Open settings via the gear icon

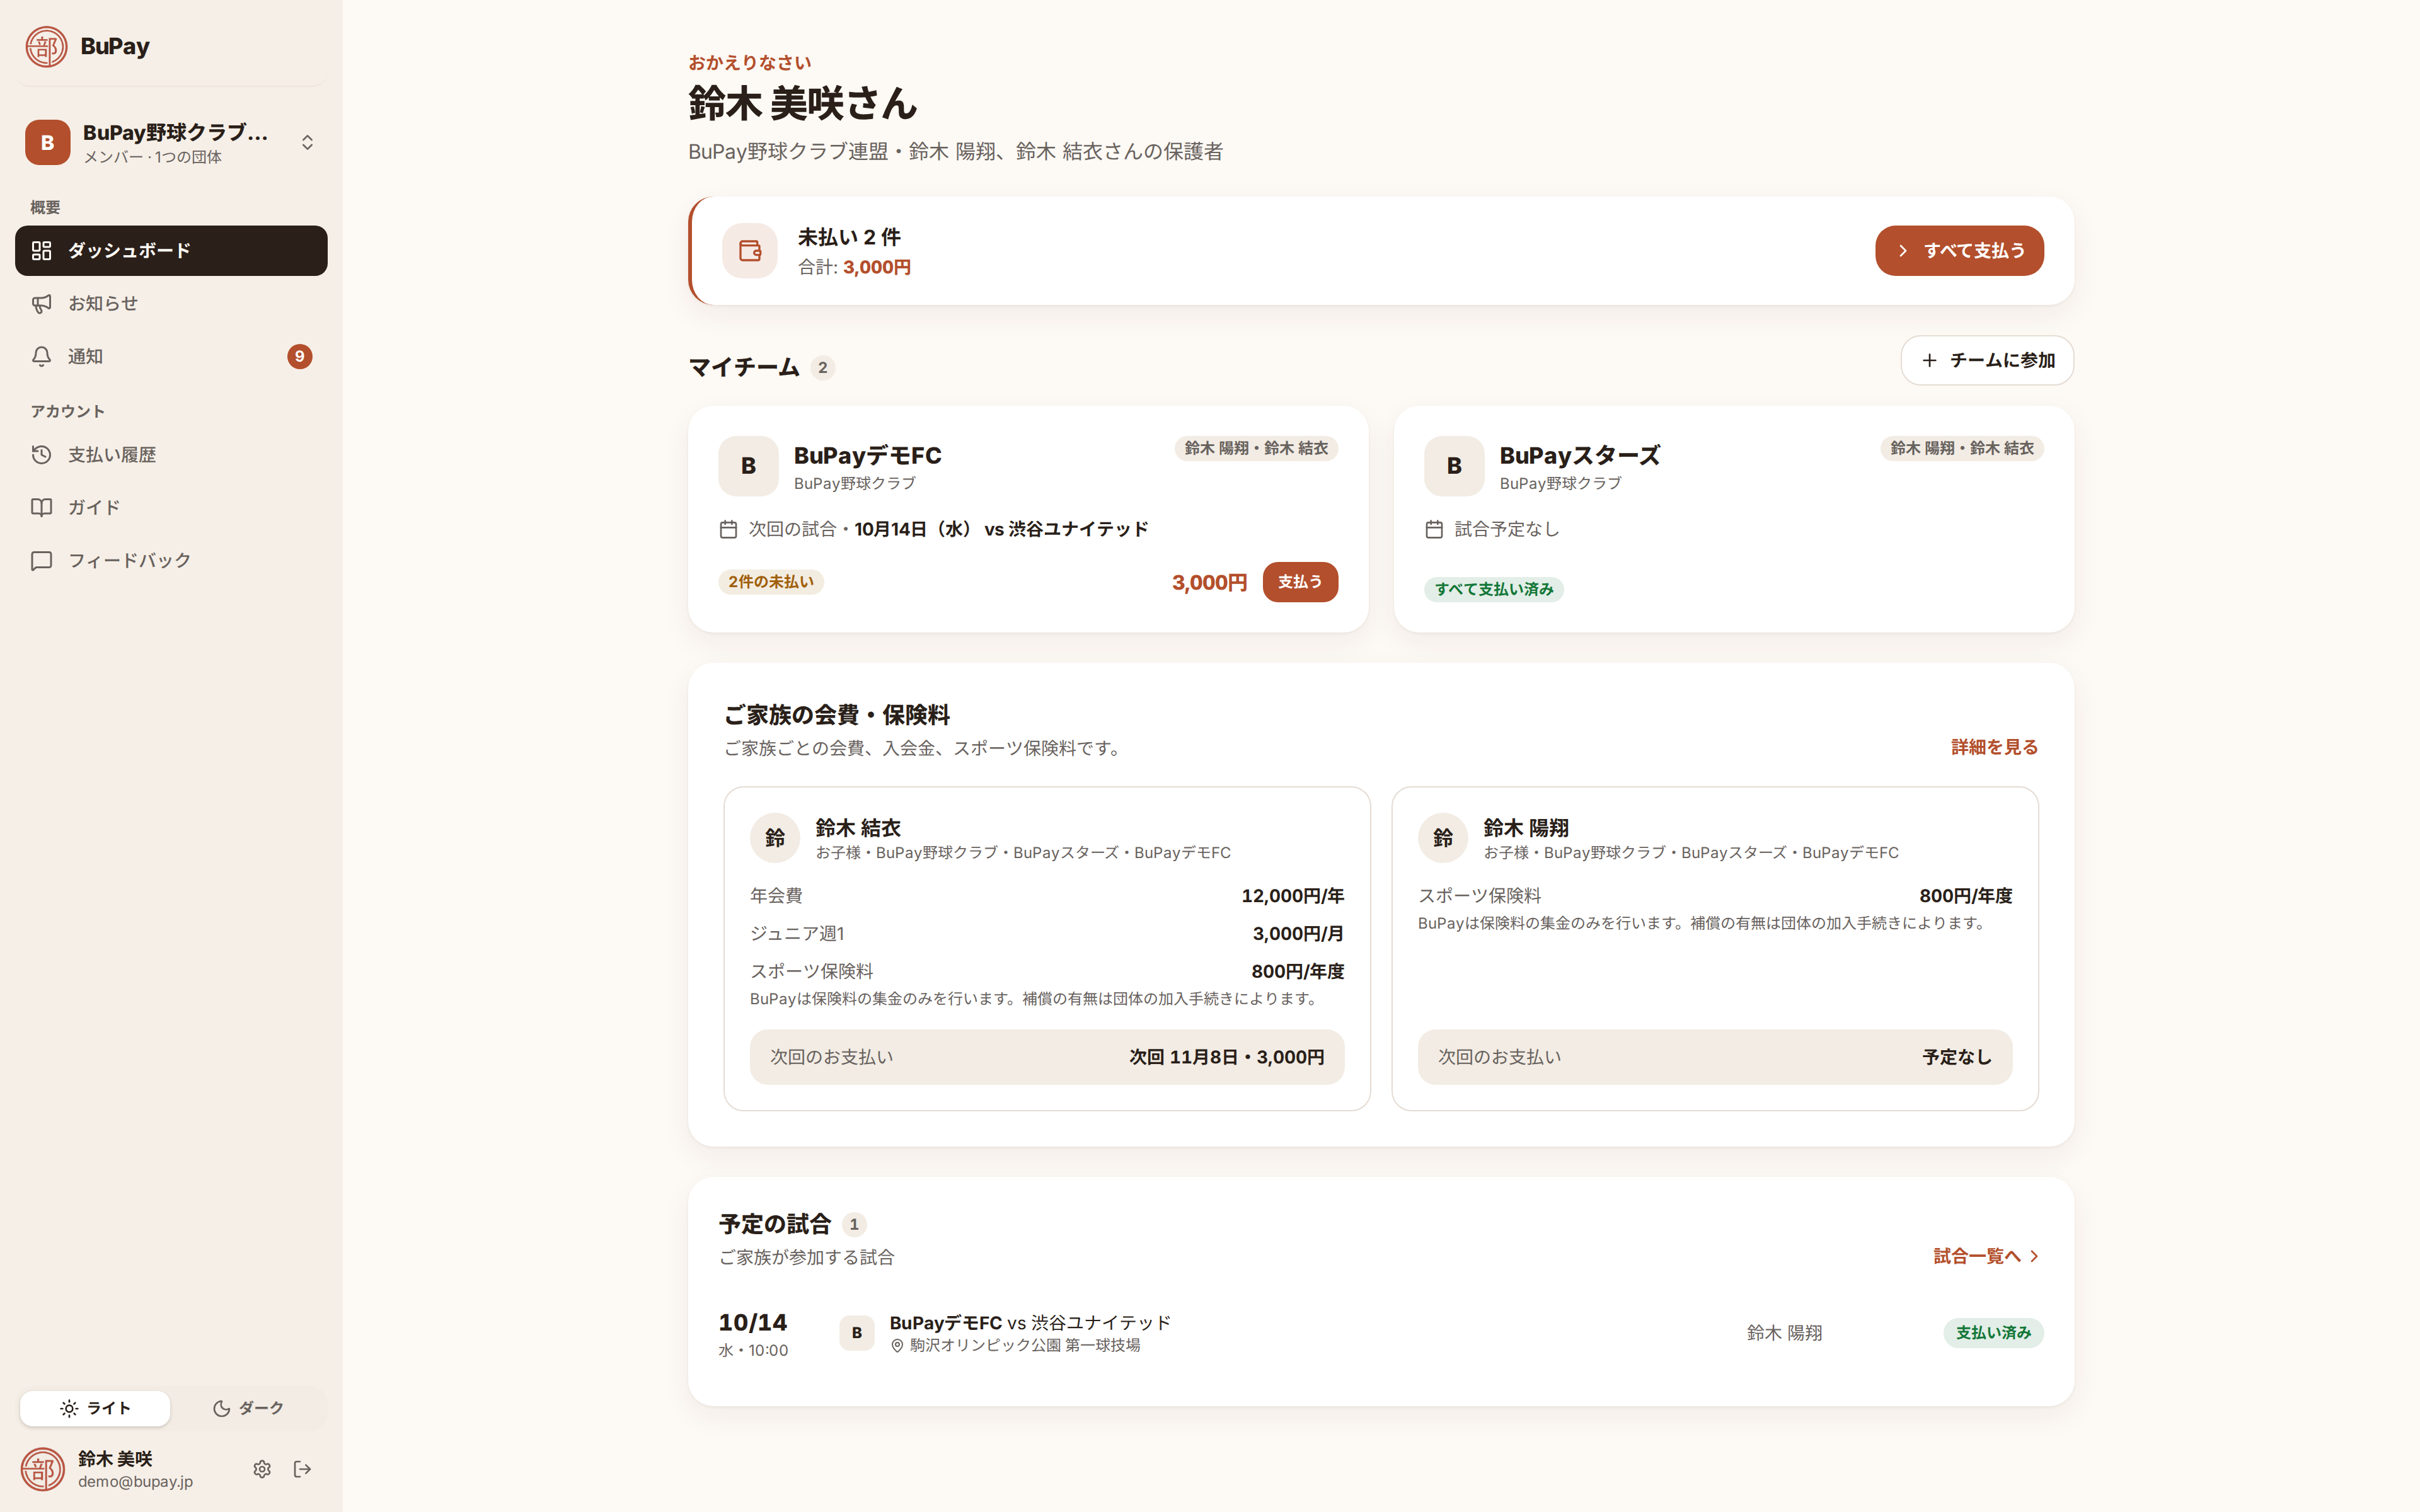coord(262,1469)
